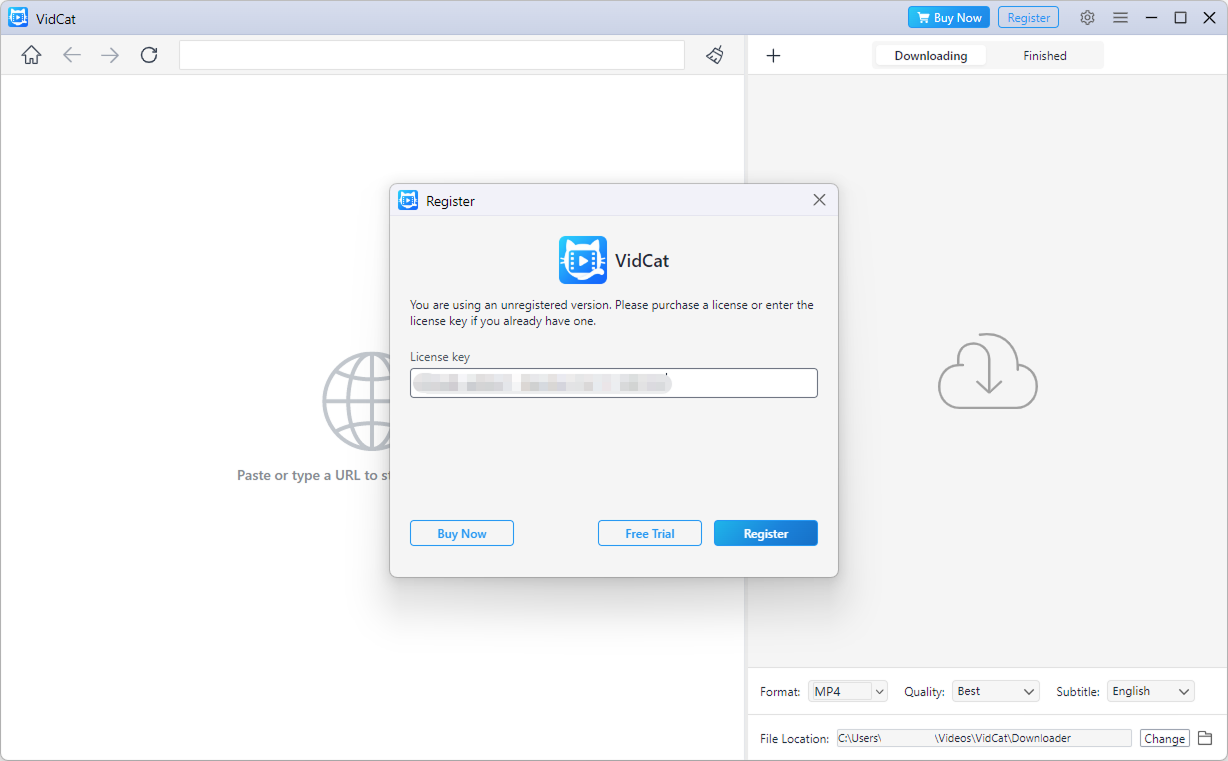Click VidCat app icon in title bar
The image size is (1228, 761).
[18, 17]
